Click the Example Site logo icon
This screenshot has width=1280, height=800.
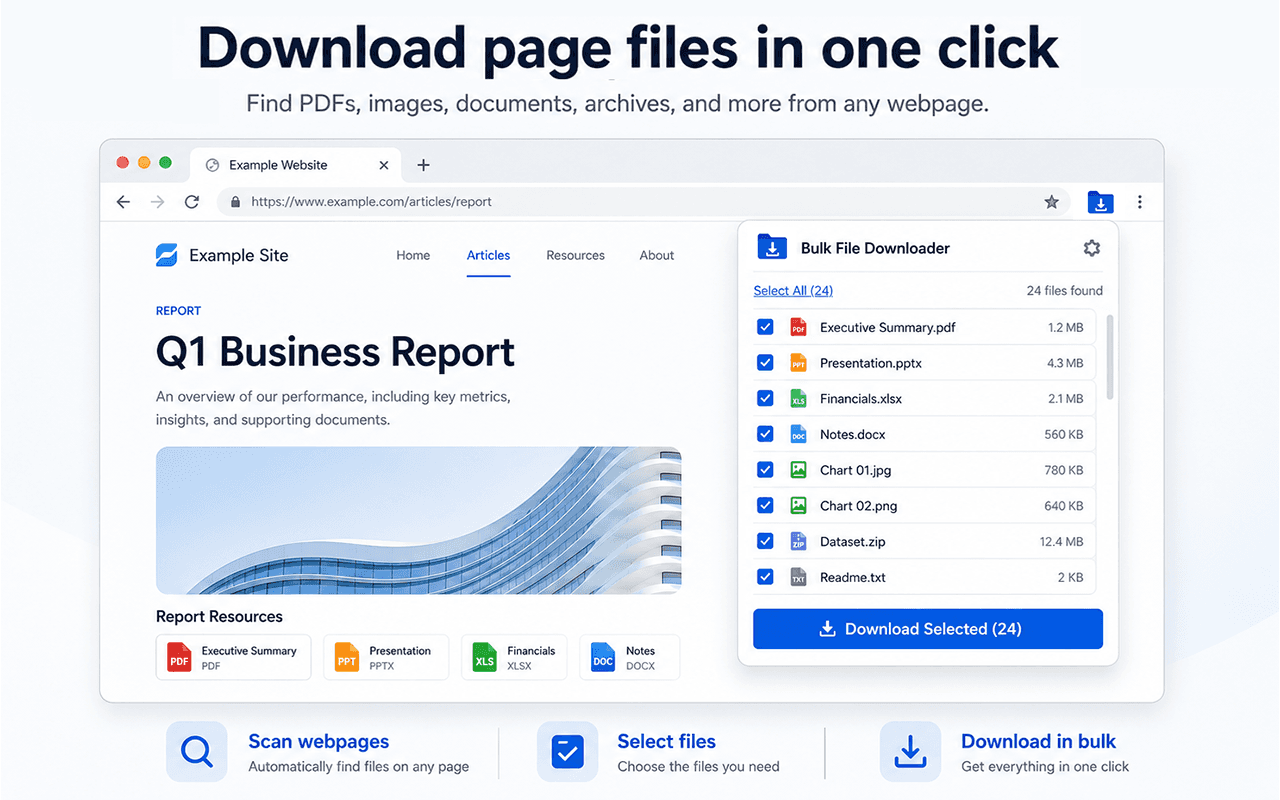pos(167,255)
